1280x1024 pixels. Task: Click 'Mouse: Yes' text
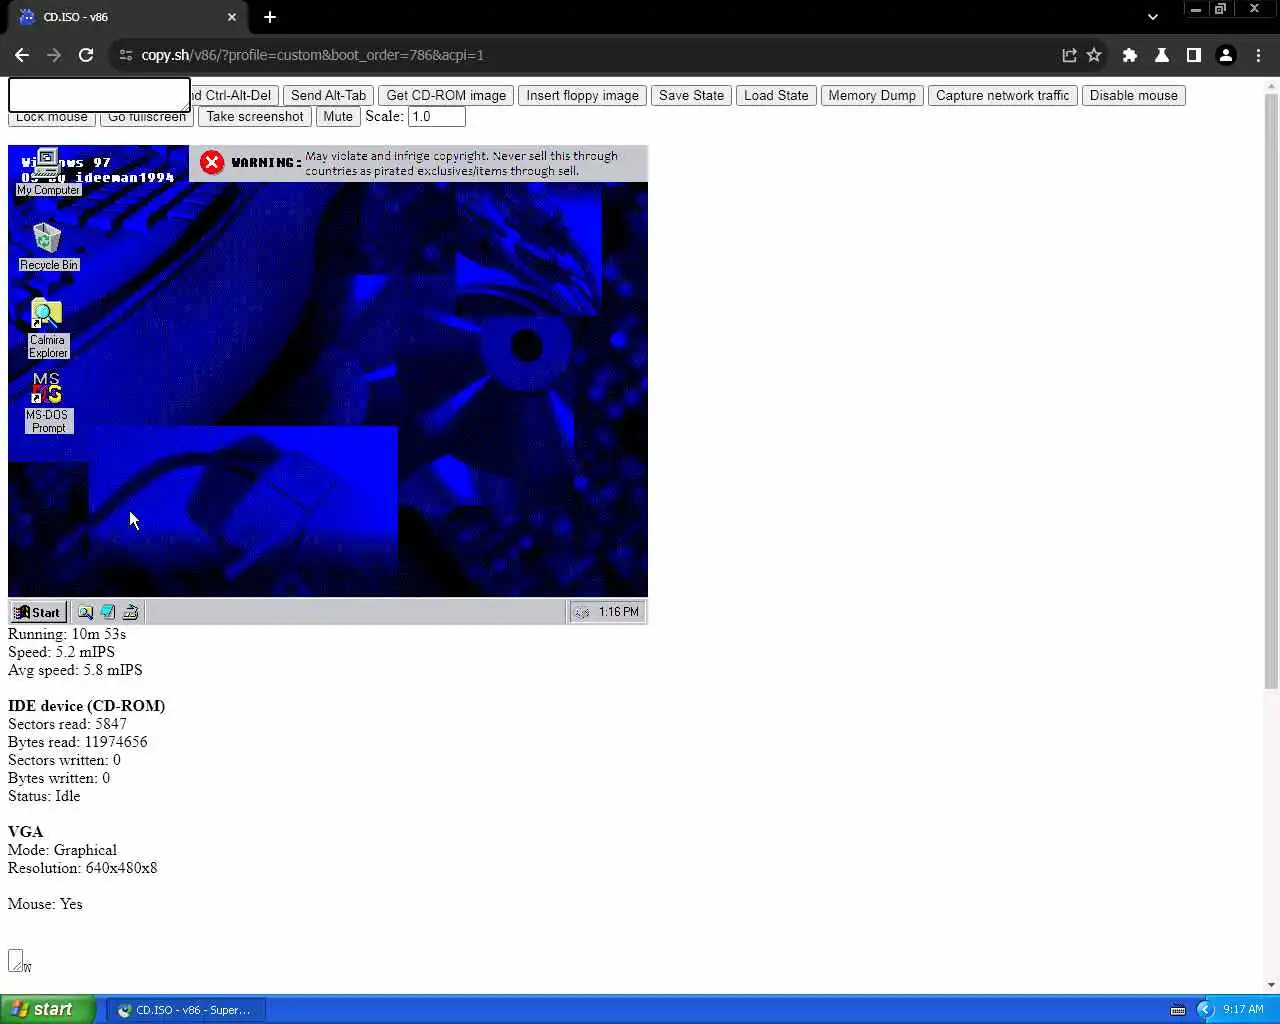click(x=45, y=904)
